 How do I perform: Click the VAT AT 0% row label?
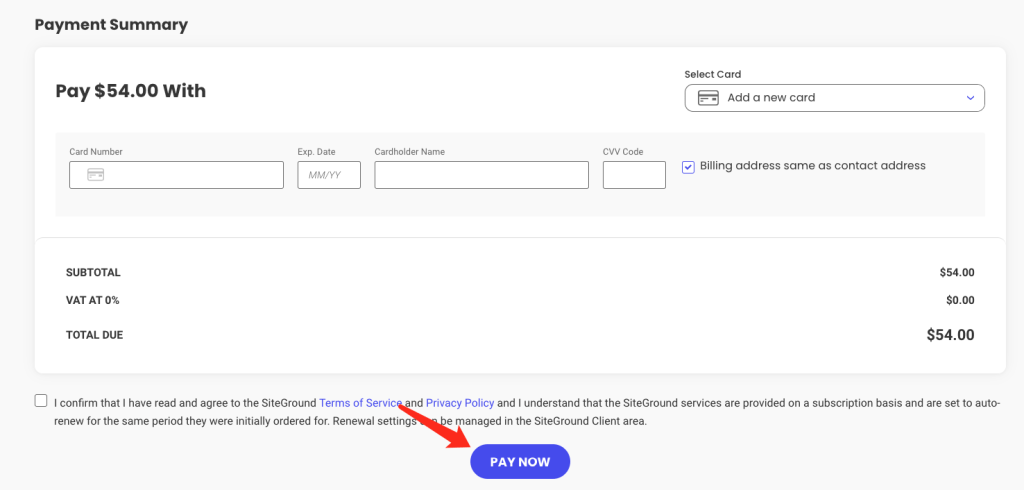pos(93,301)
